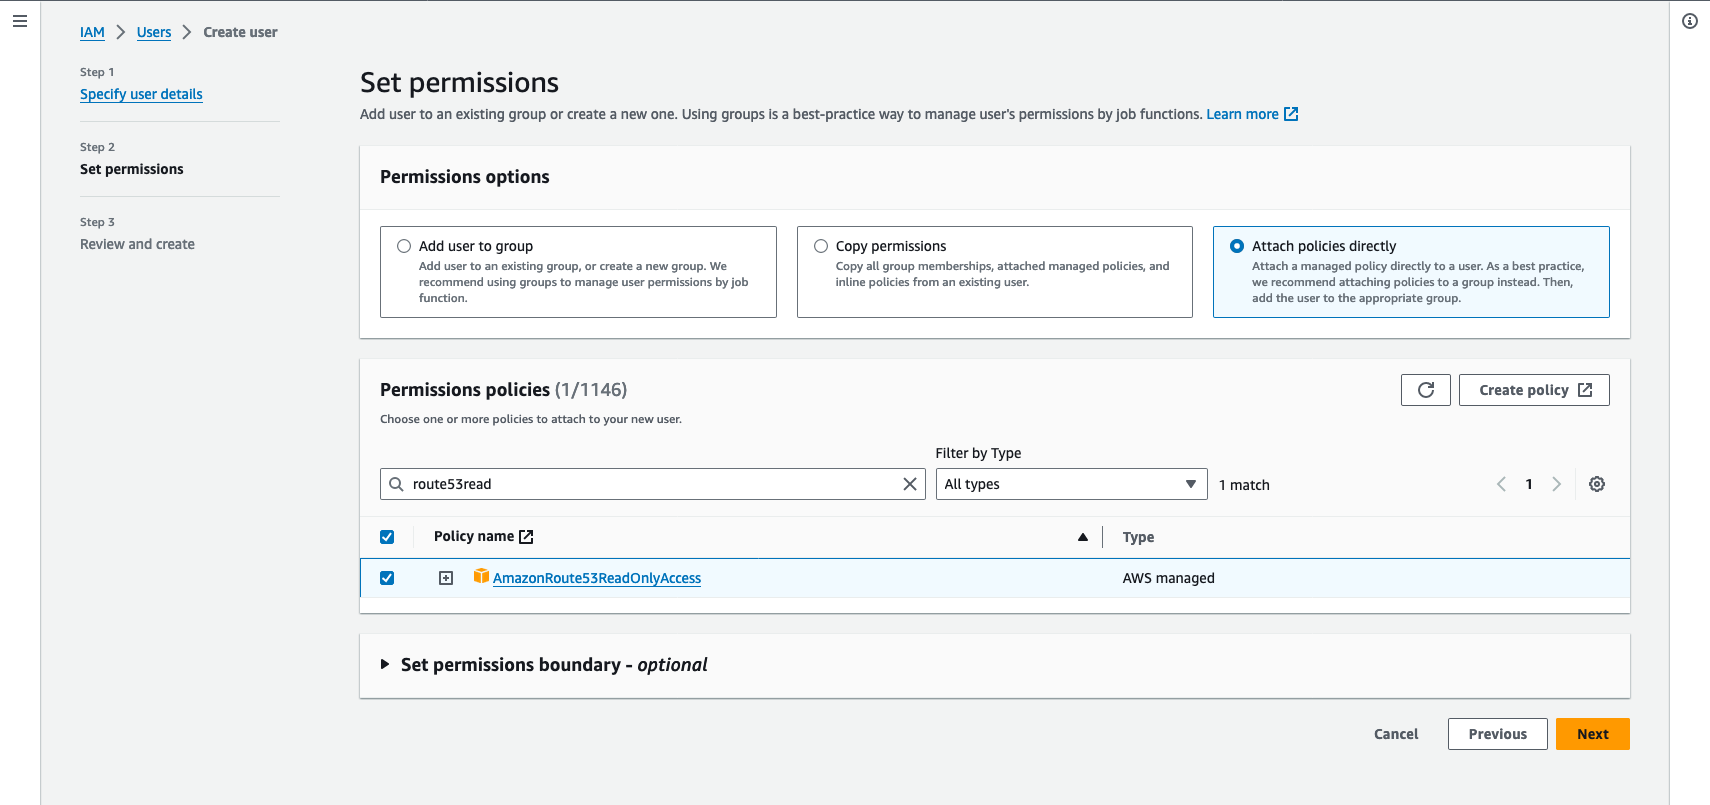Viewport: 1710px width, 805px height.
Task: Go to IAM breadcrumb
Action: pyautogui.click(x=92, y=32)
